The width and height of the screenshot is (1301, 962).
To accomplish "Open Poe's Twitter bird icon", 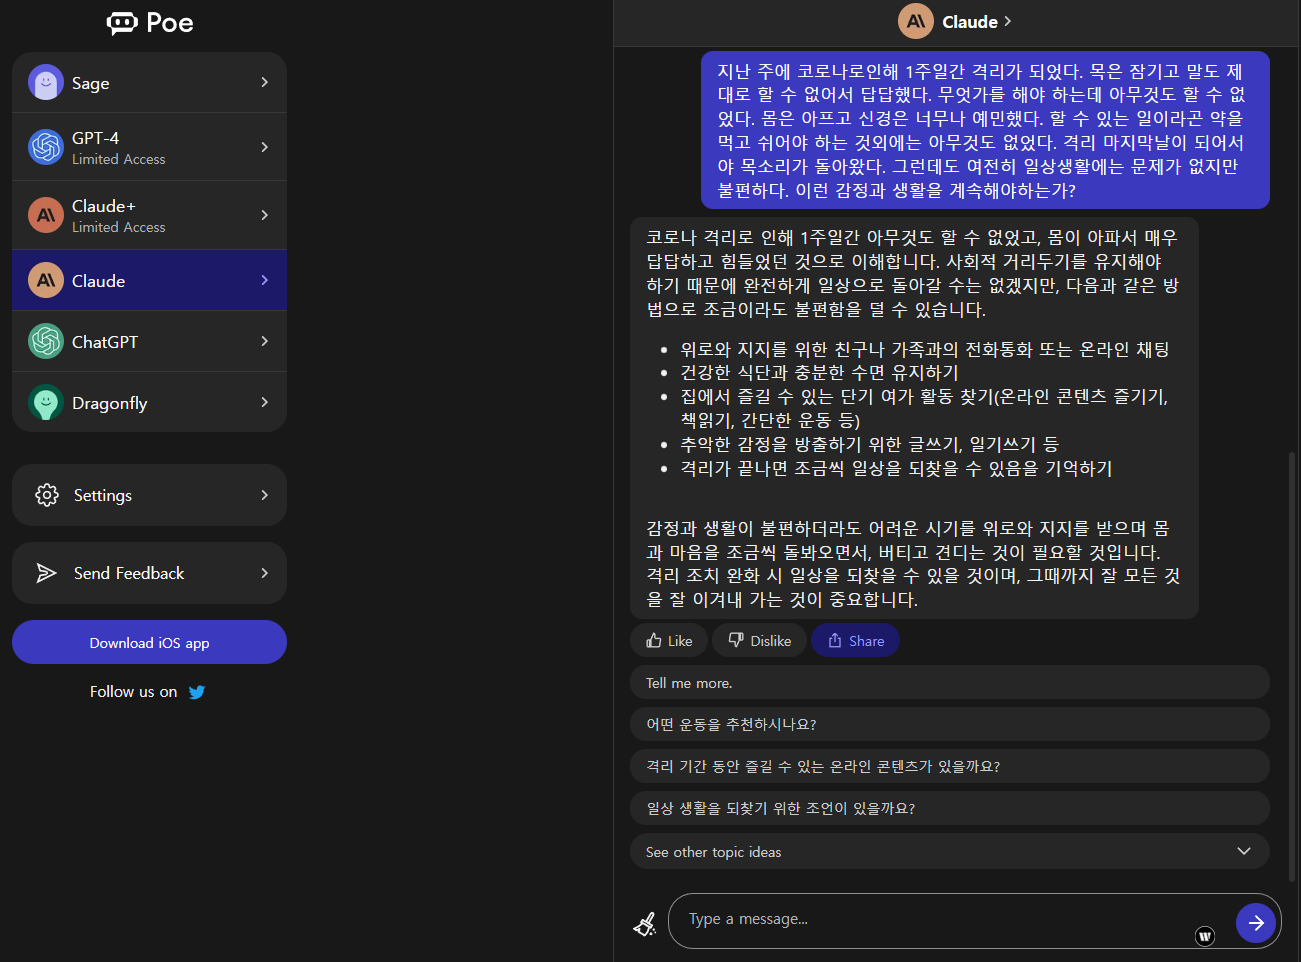I will pos(197,692).
